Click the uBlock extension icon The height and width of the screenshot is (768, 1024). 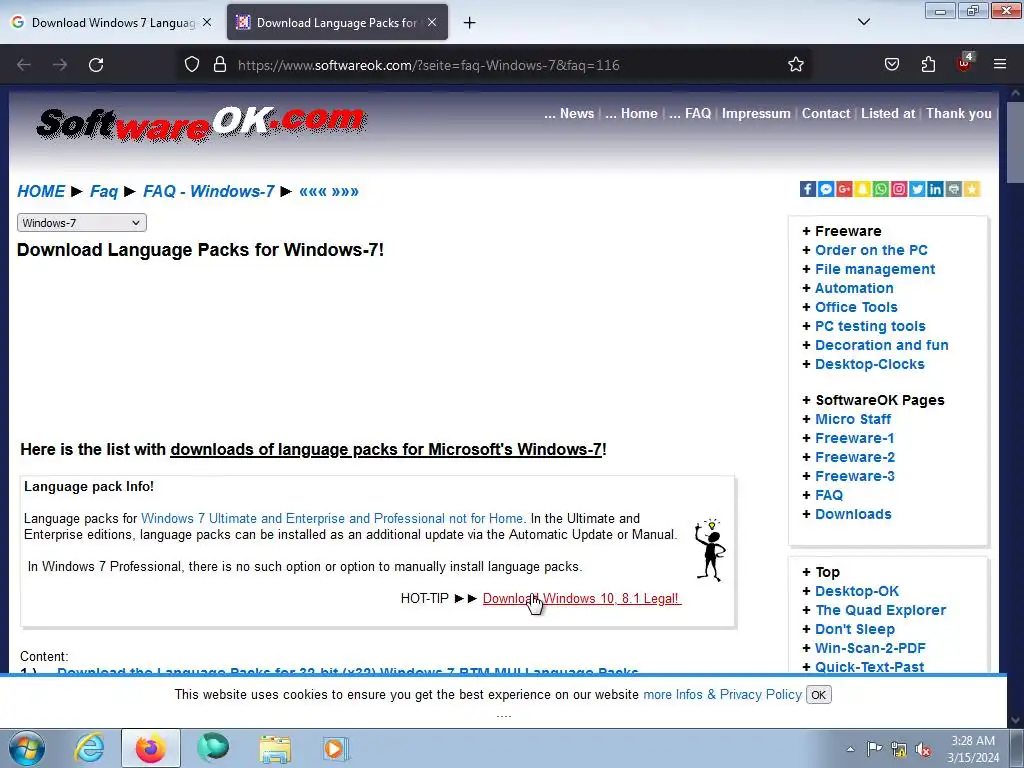tap(964, 63)
